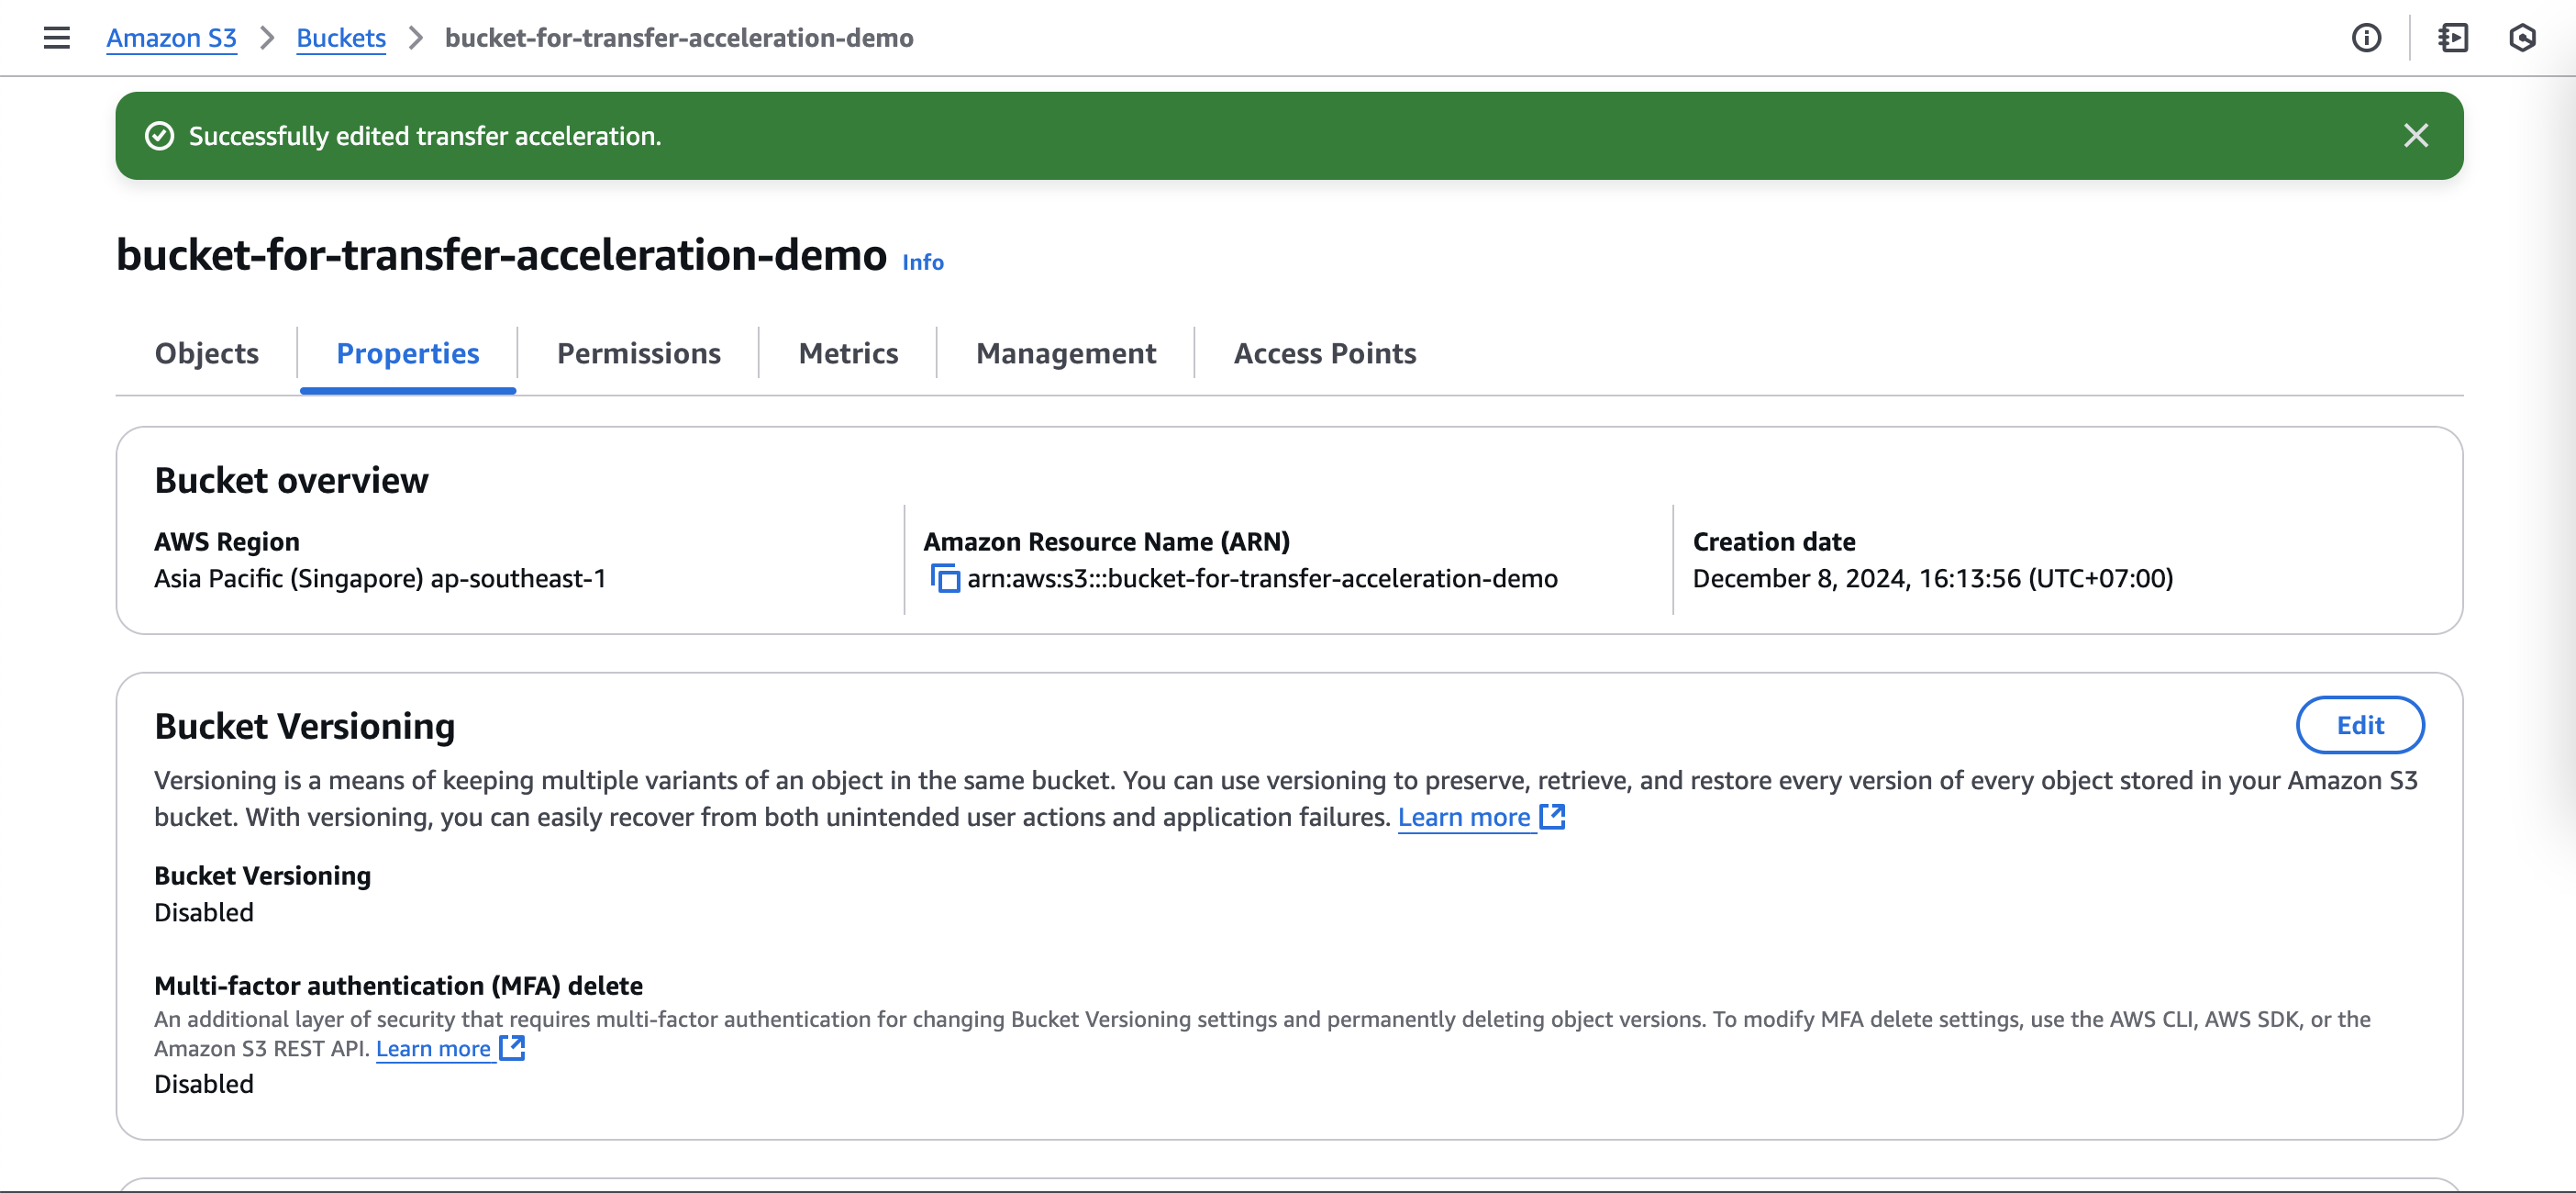Viewport: 2576px width, 1193px height.
Task: Click the hexagon settings icon top right
Action: click(2522, 38)
